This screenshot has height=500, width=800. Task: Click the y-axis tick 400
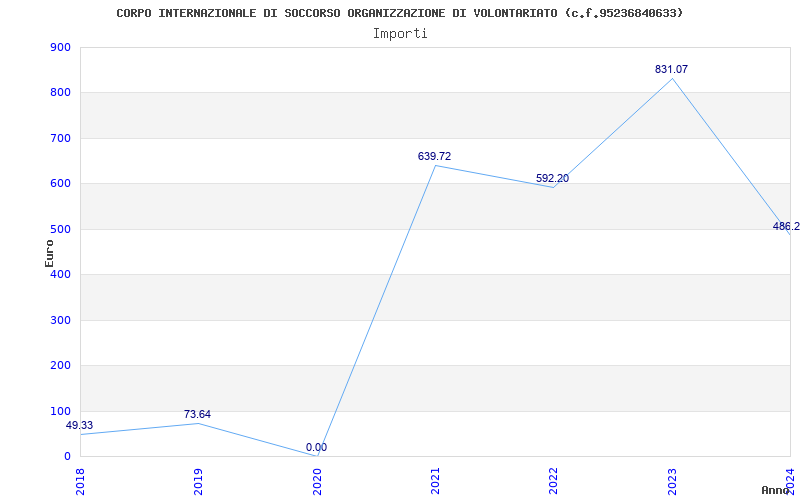pos(60,275)
